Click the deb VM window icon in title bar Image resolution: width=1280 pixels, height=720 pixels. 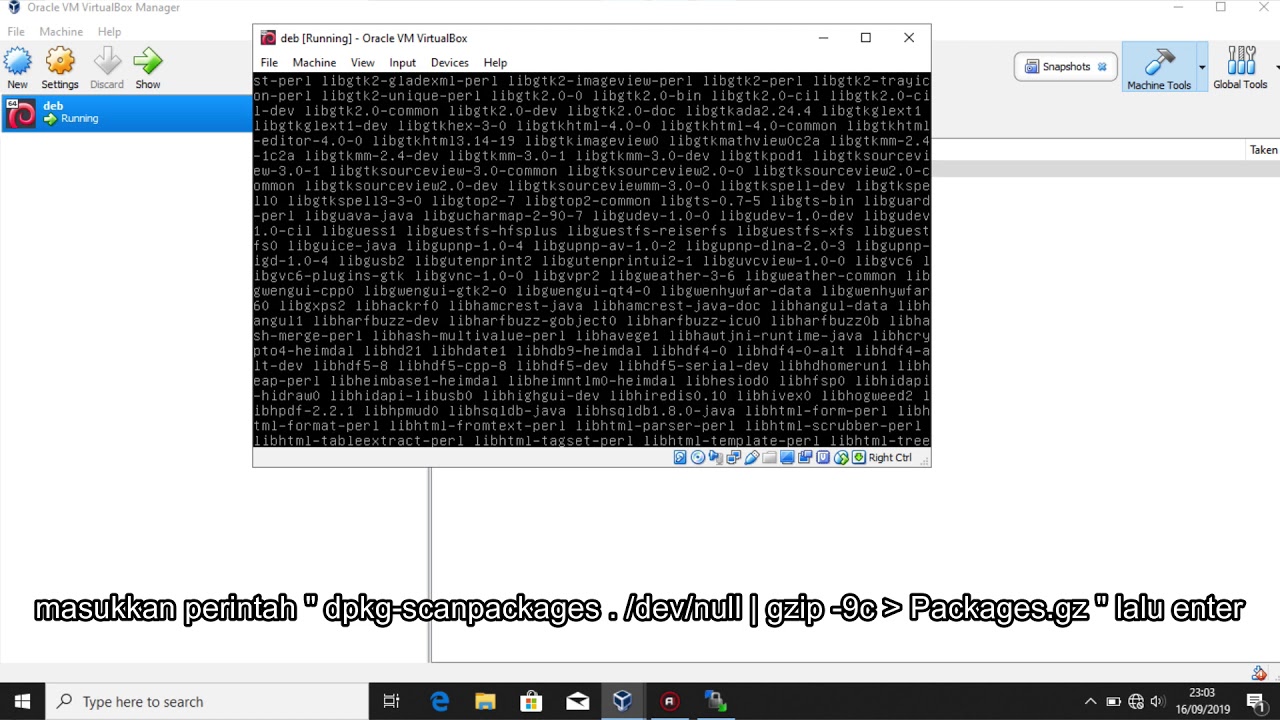(268, 38)
